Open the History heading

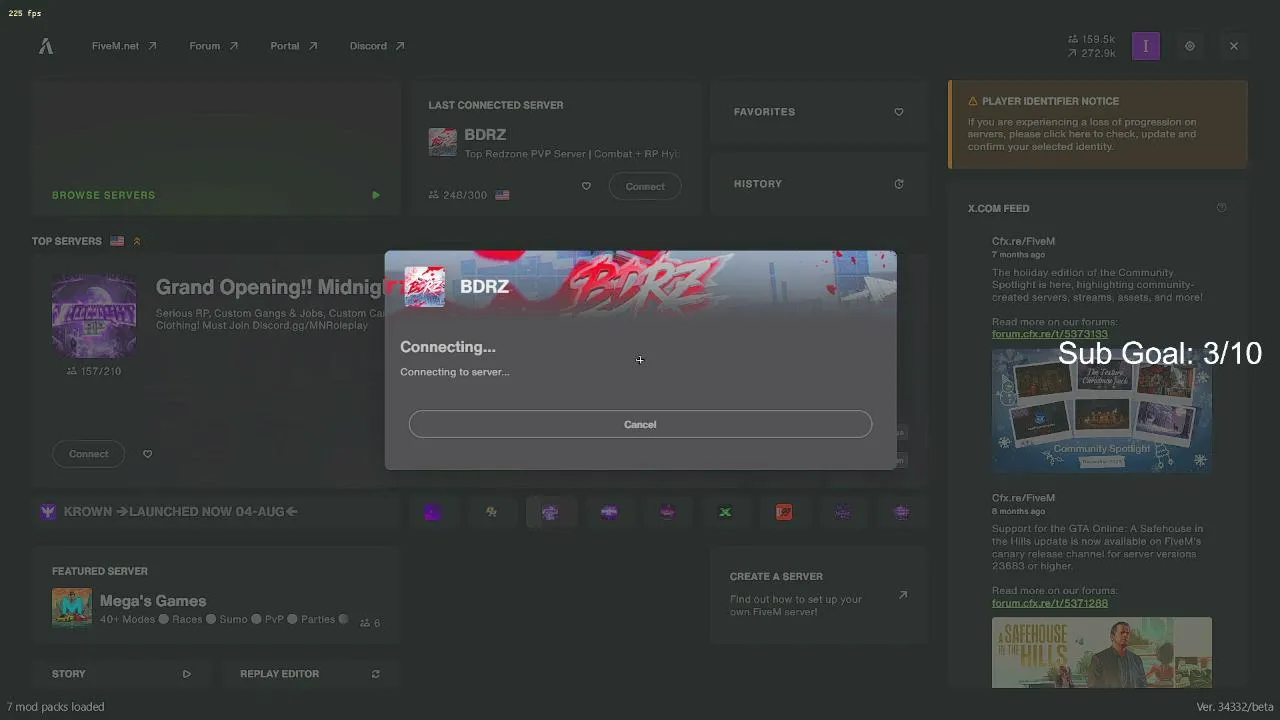[758, 184]
